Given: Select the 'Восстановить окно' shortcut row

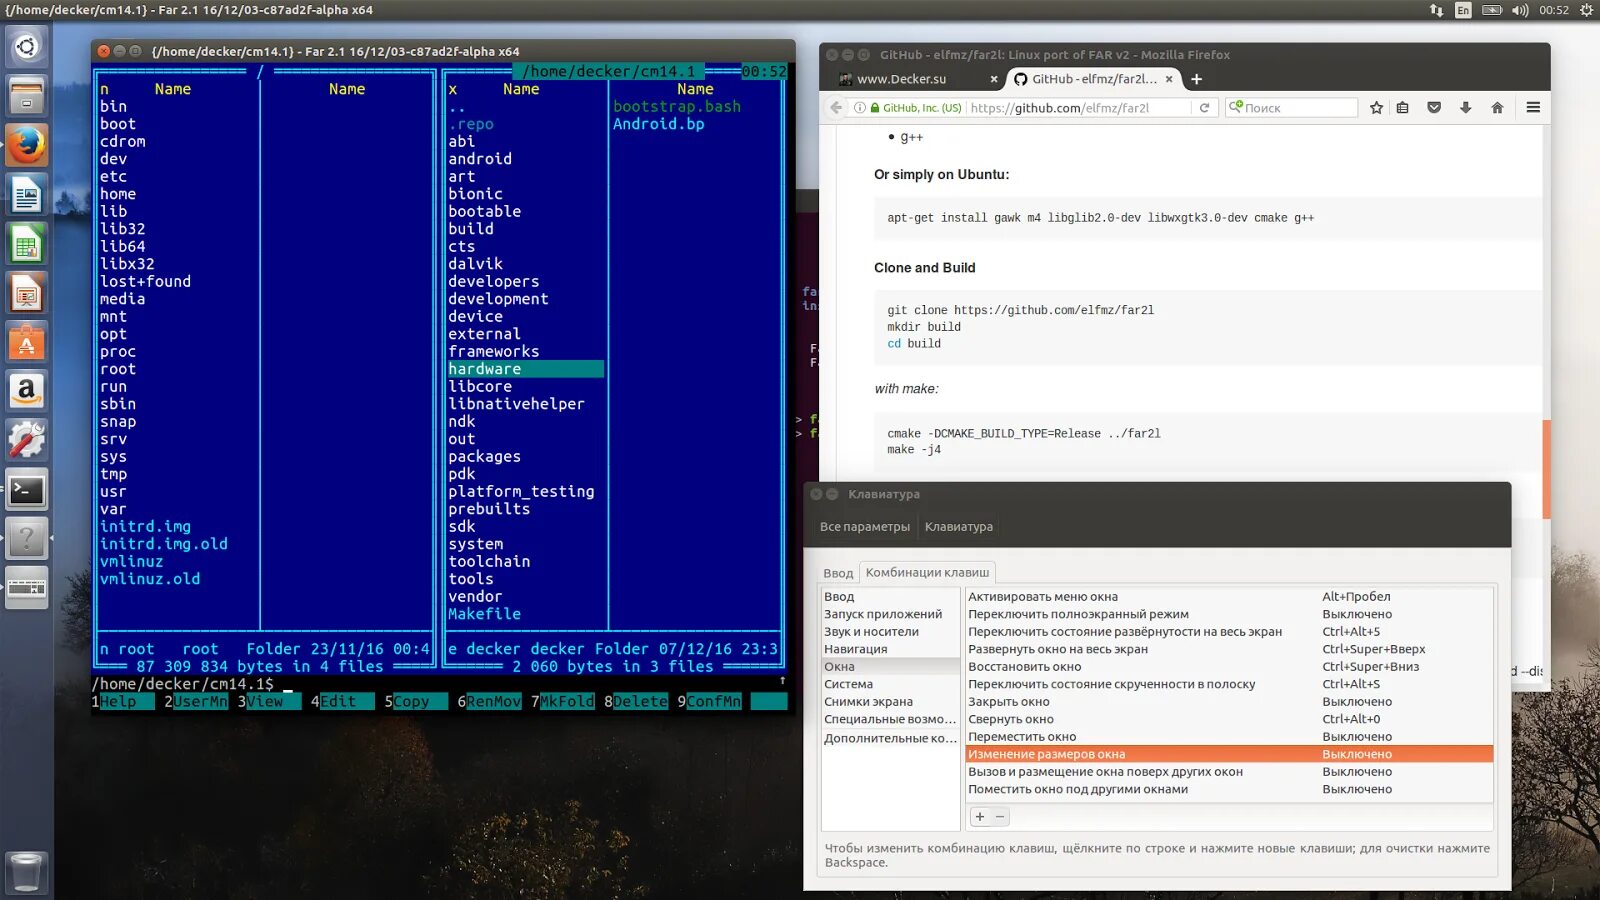Looking at the screenshot, I should (1229, 667).
